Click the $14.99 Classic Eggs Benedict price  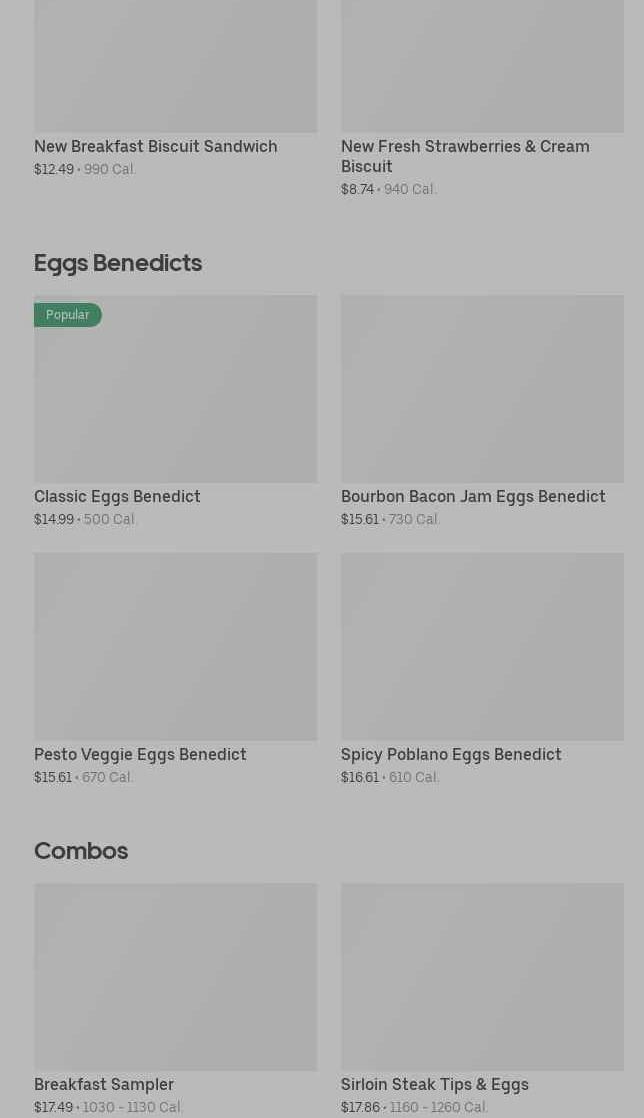pos(54,519)
